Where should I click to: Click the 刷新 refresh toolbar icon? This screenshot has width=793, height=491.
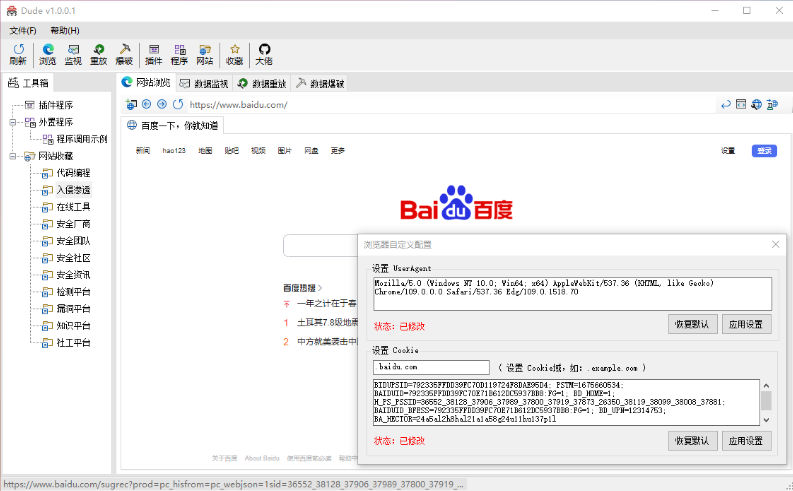[18, 54]
